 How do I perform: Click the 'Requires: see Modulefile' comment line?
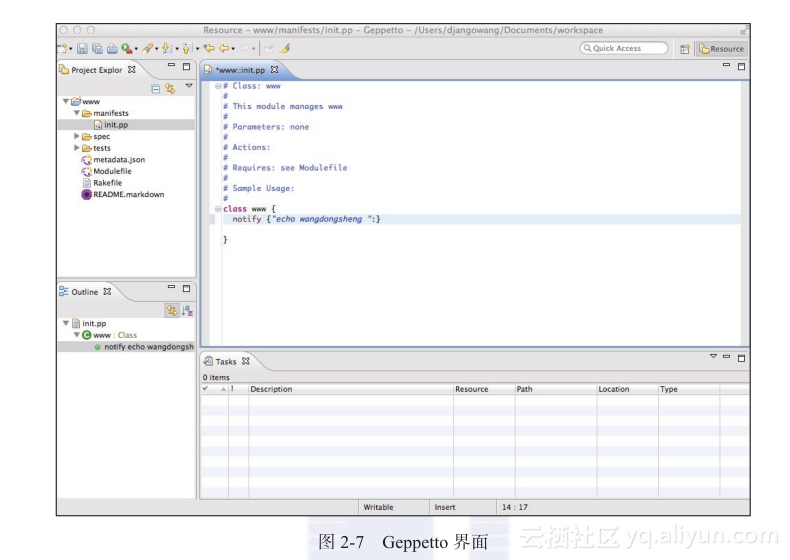(x=285, y=168)
